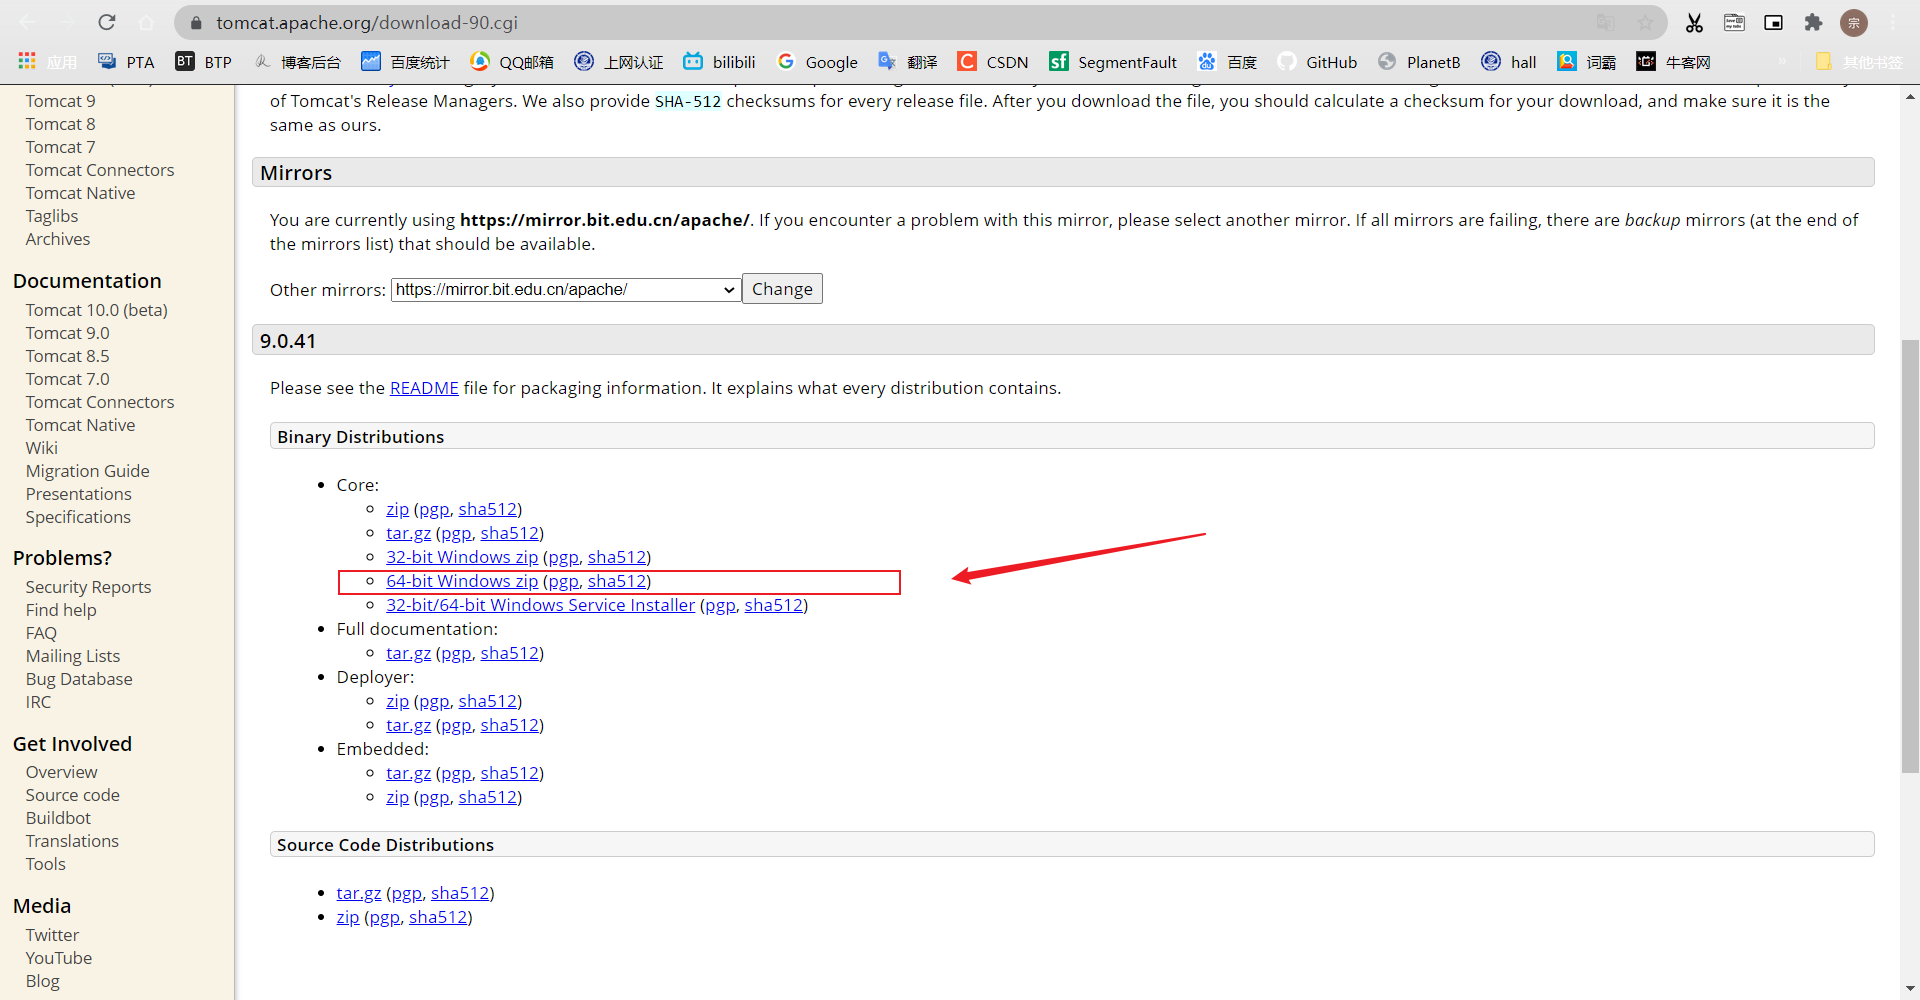Open the Chrome extensions puzzle menu
Viewport: 1920px width, 1000px height.
click(x=1813, y=22)
